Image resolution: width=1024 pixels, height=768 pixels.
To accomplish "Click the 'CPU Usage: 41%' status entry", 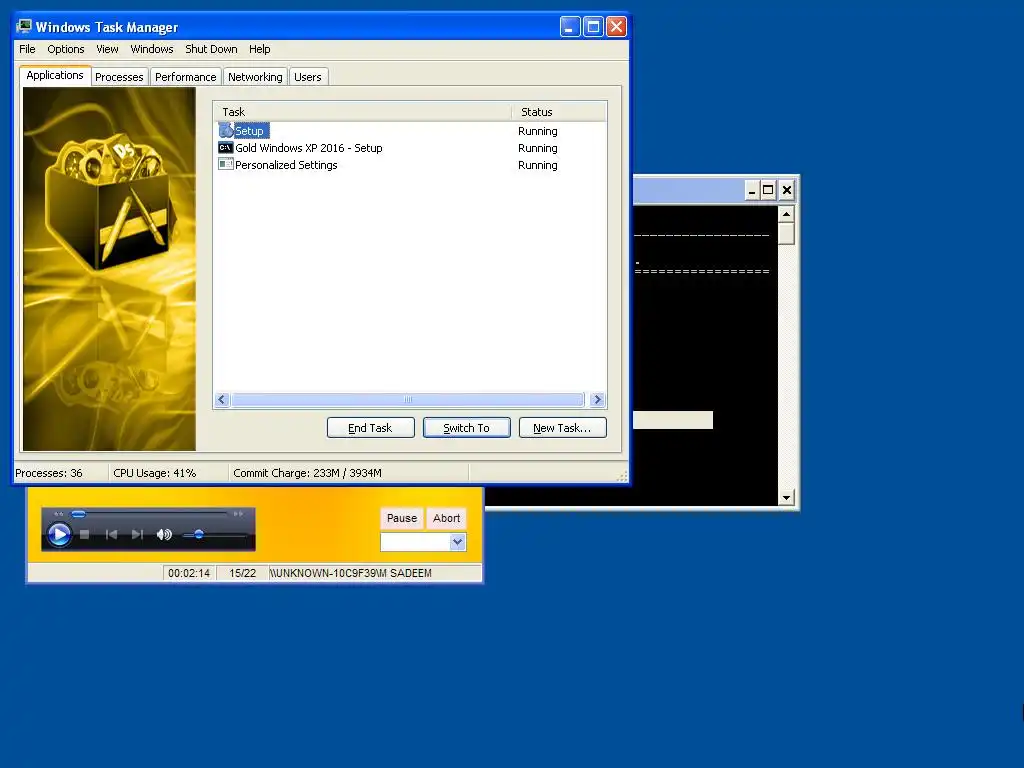I will 155,473.
